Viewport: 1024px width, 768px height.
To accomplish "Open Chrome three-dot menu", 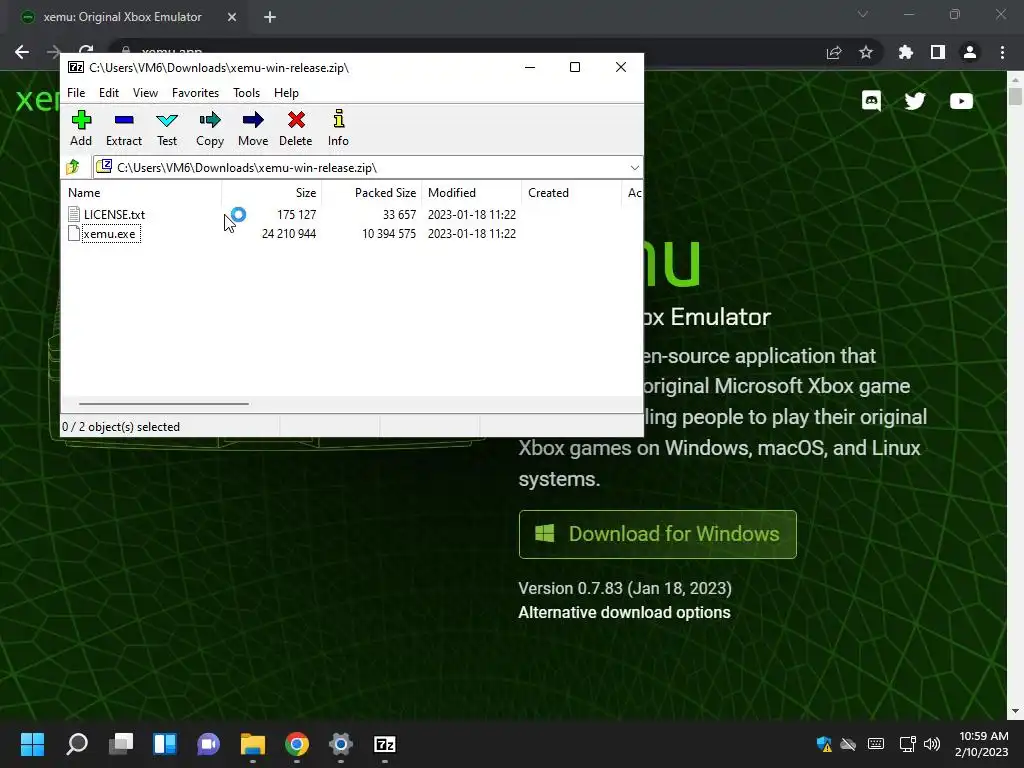I will [1002, 52].
